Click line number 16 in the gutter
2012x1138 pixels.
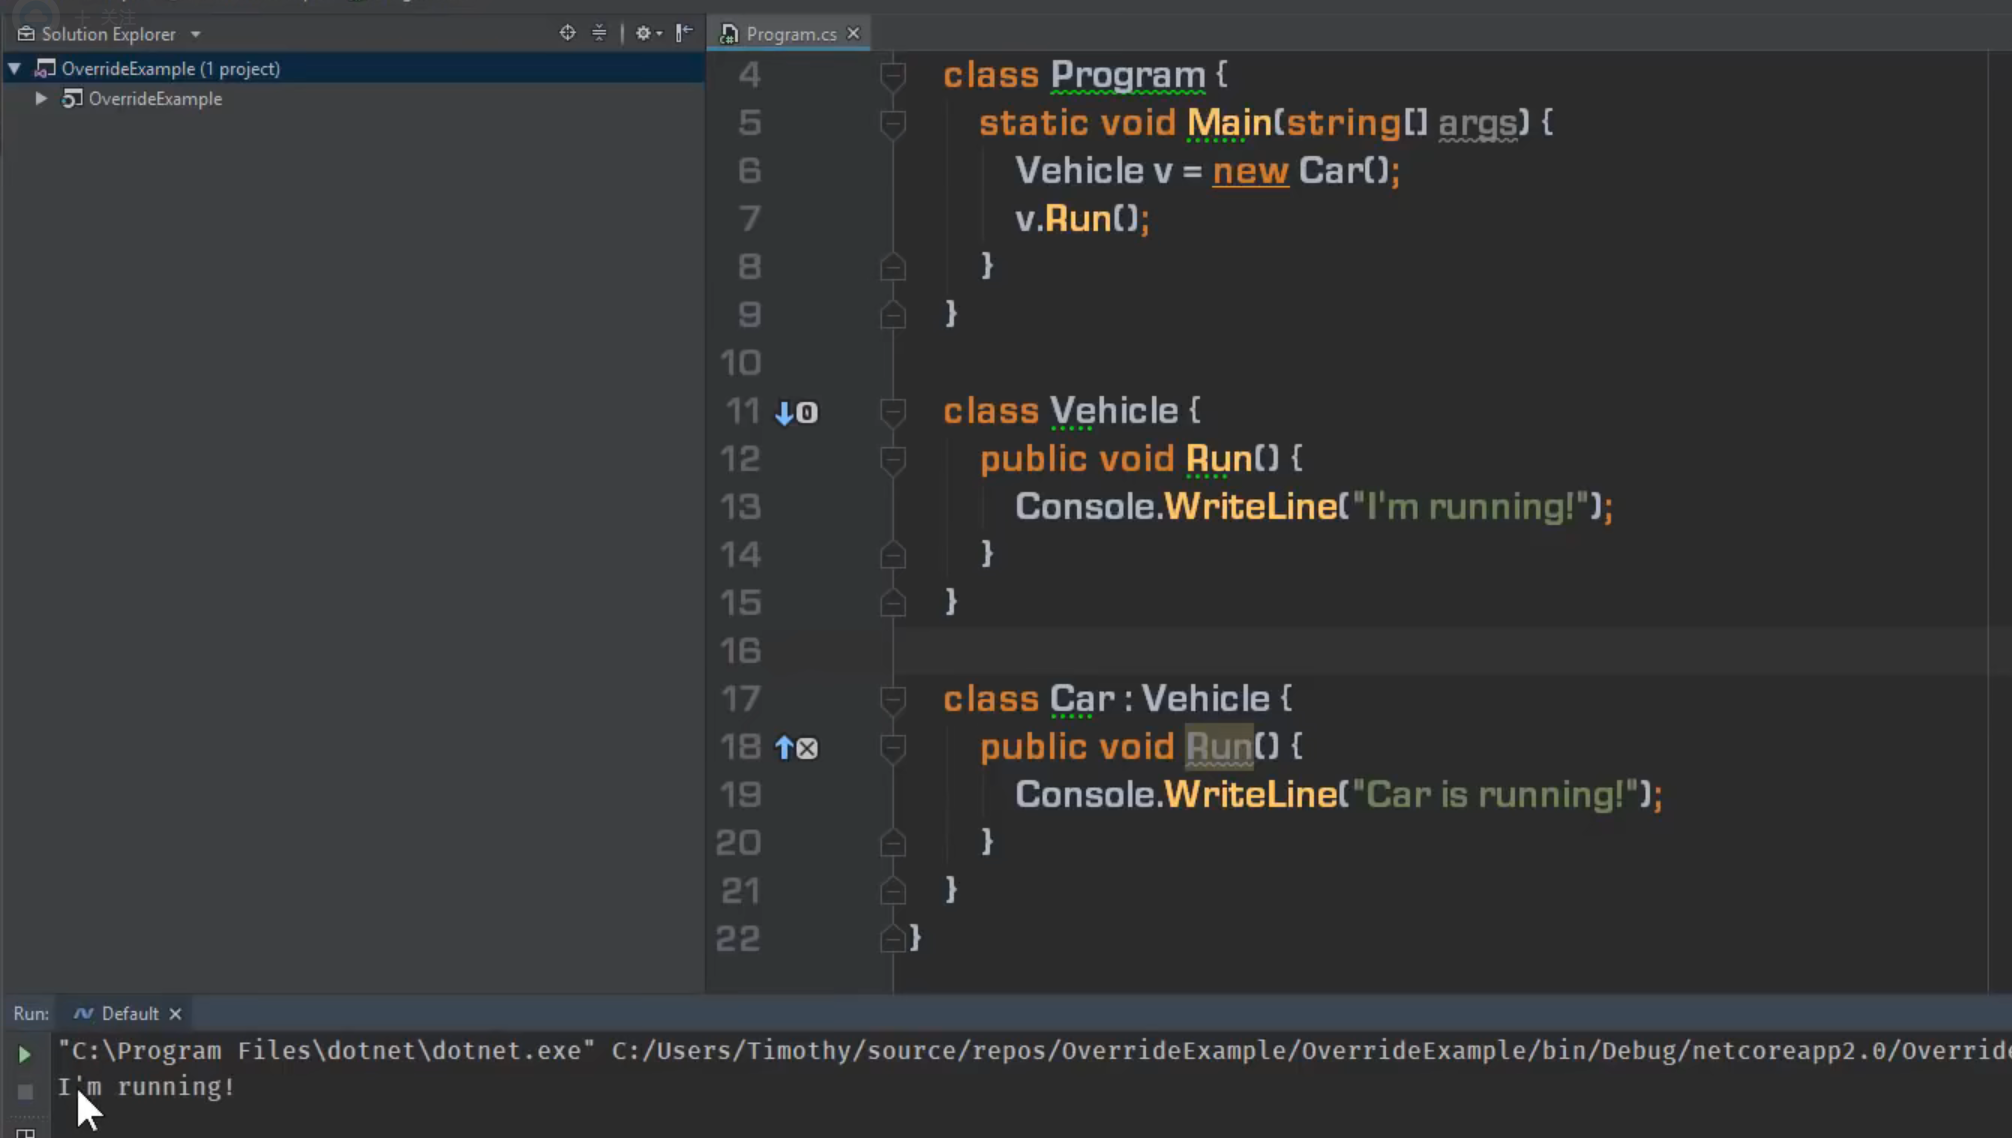click(x=741, y=651)
